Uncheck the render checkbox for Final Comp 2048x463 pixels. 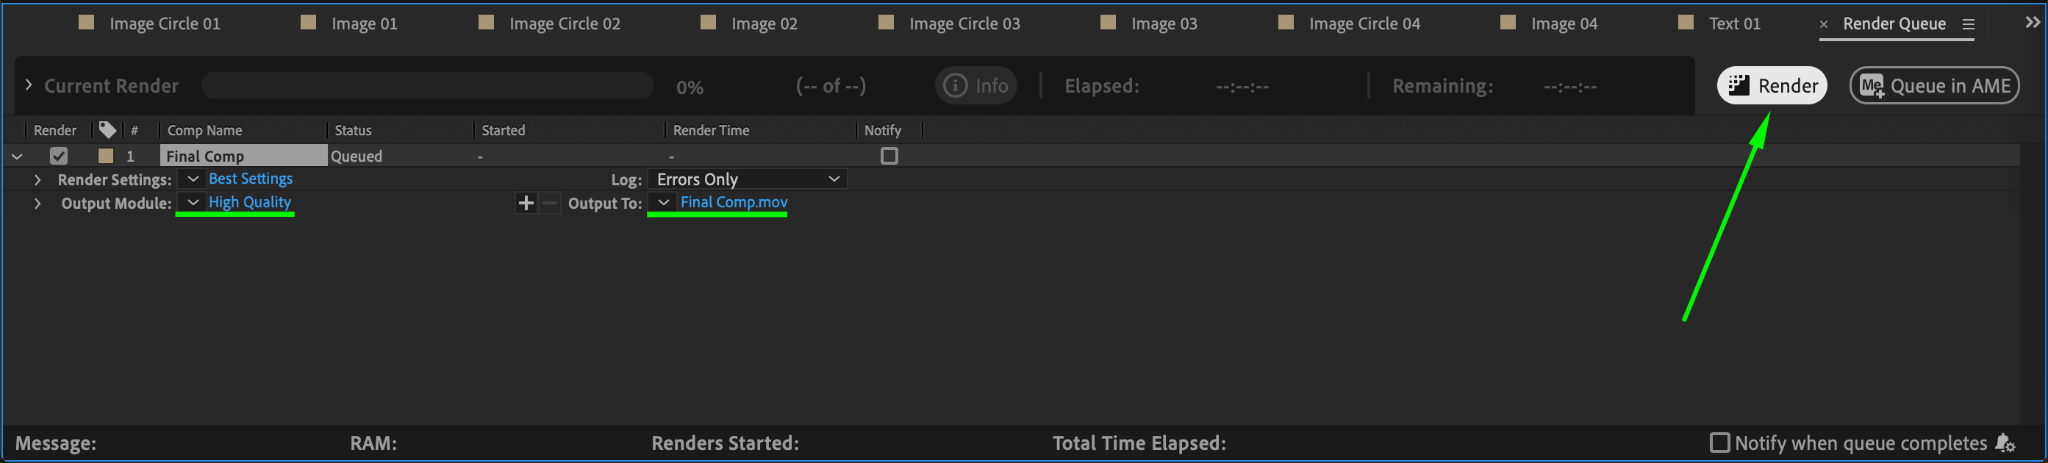tap(59, 156)
